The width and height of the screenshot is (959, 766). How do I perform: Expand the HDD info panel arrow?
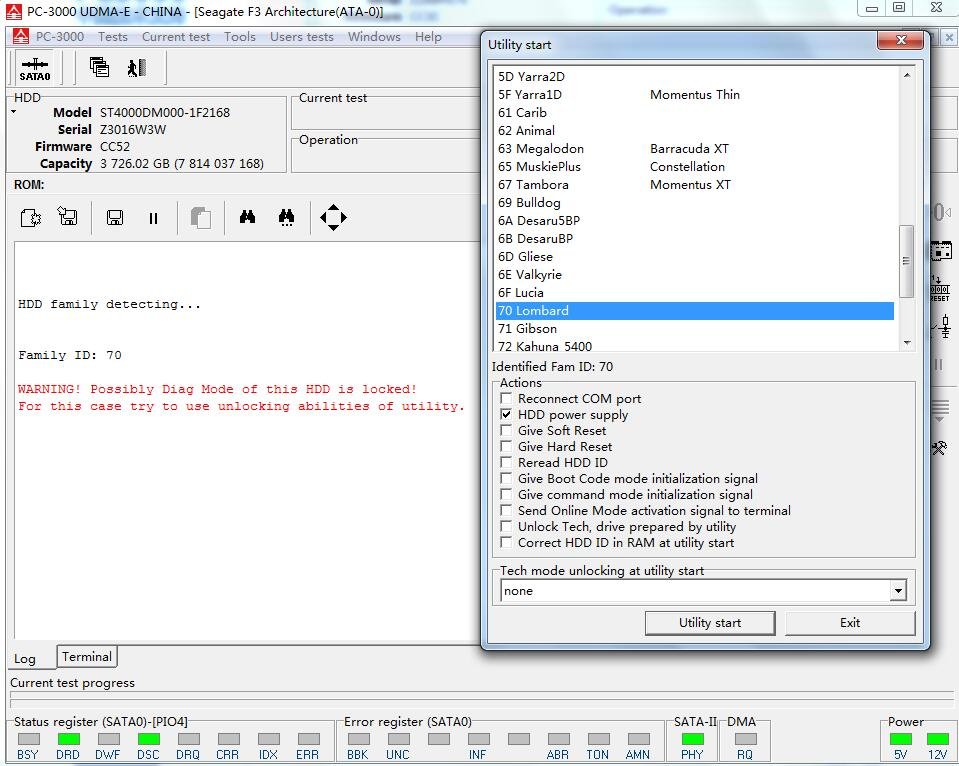point(14,112)
